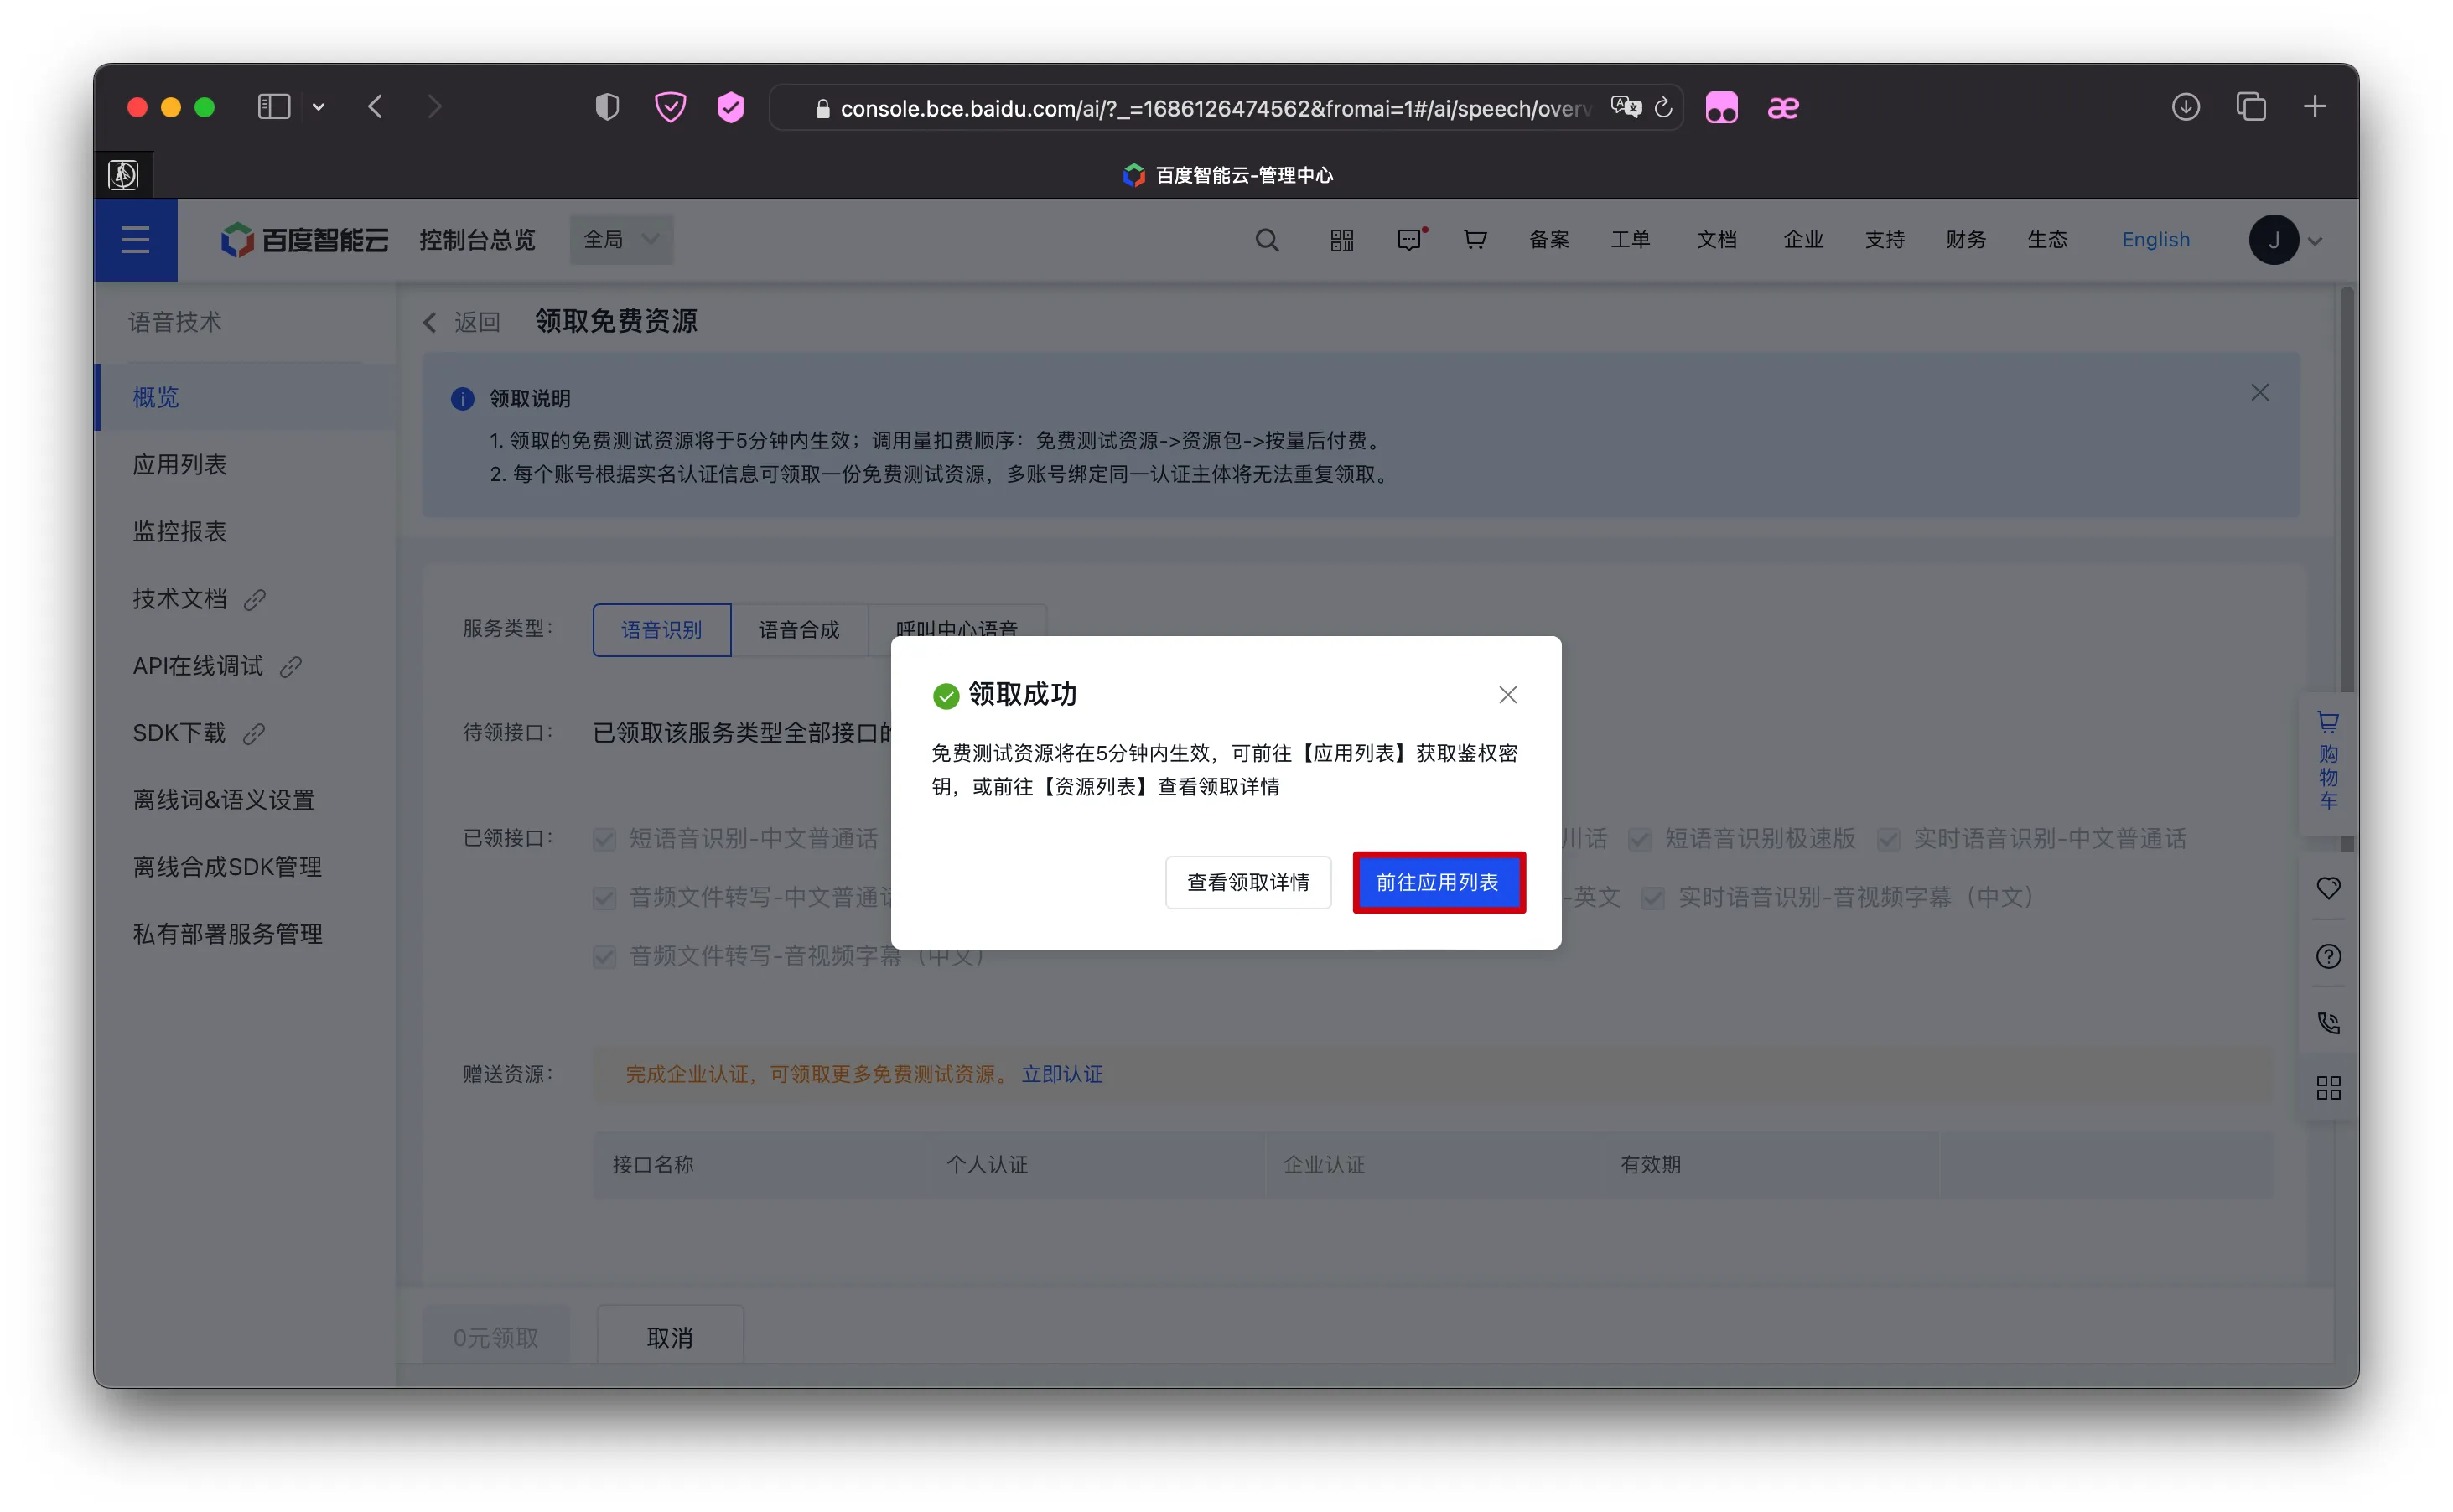Close the 领取成功 dialog
This screenshot has width=2453, height=1512.
coord(1507,695)
